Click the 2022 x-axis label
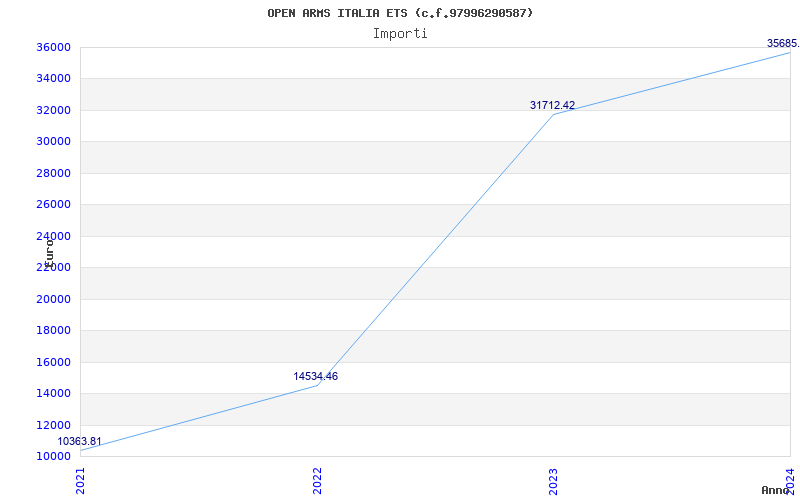The height and width of the screenshot is (500, 800). (x=317, y=481)
